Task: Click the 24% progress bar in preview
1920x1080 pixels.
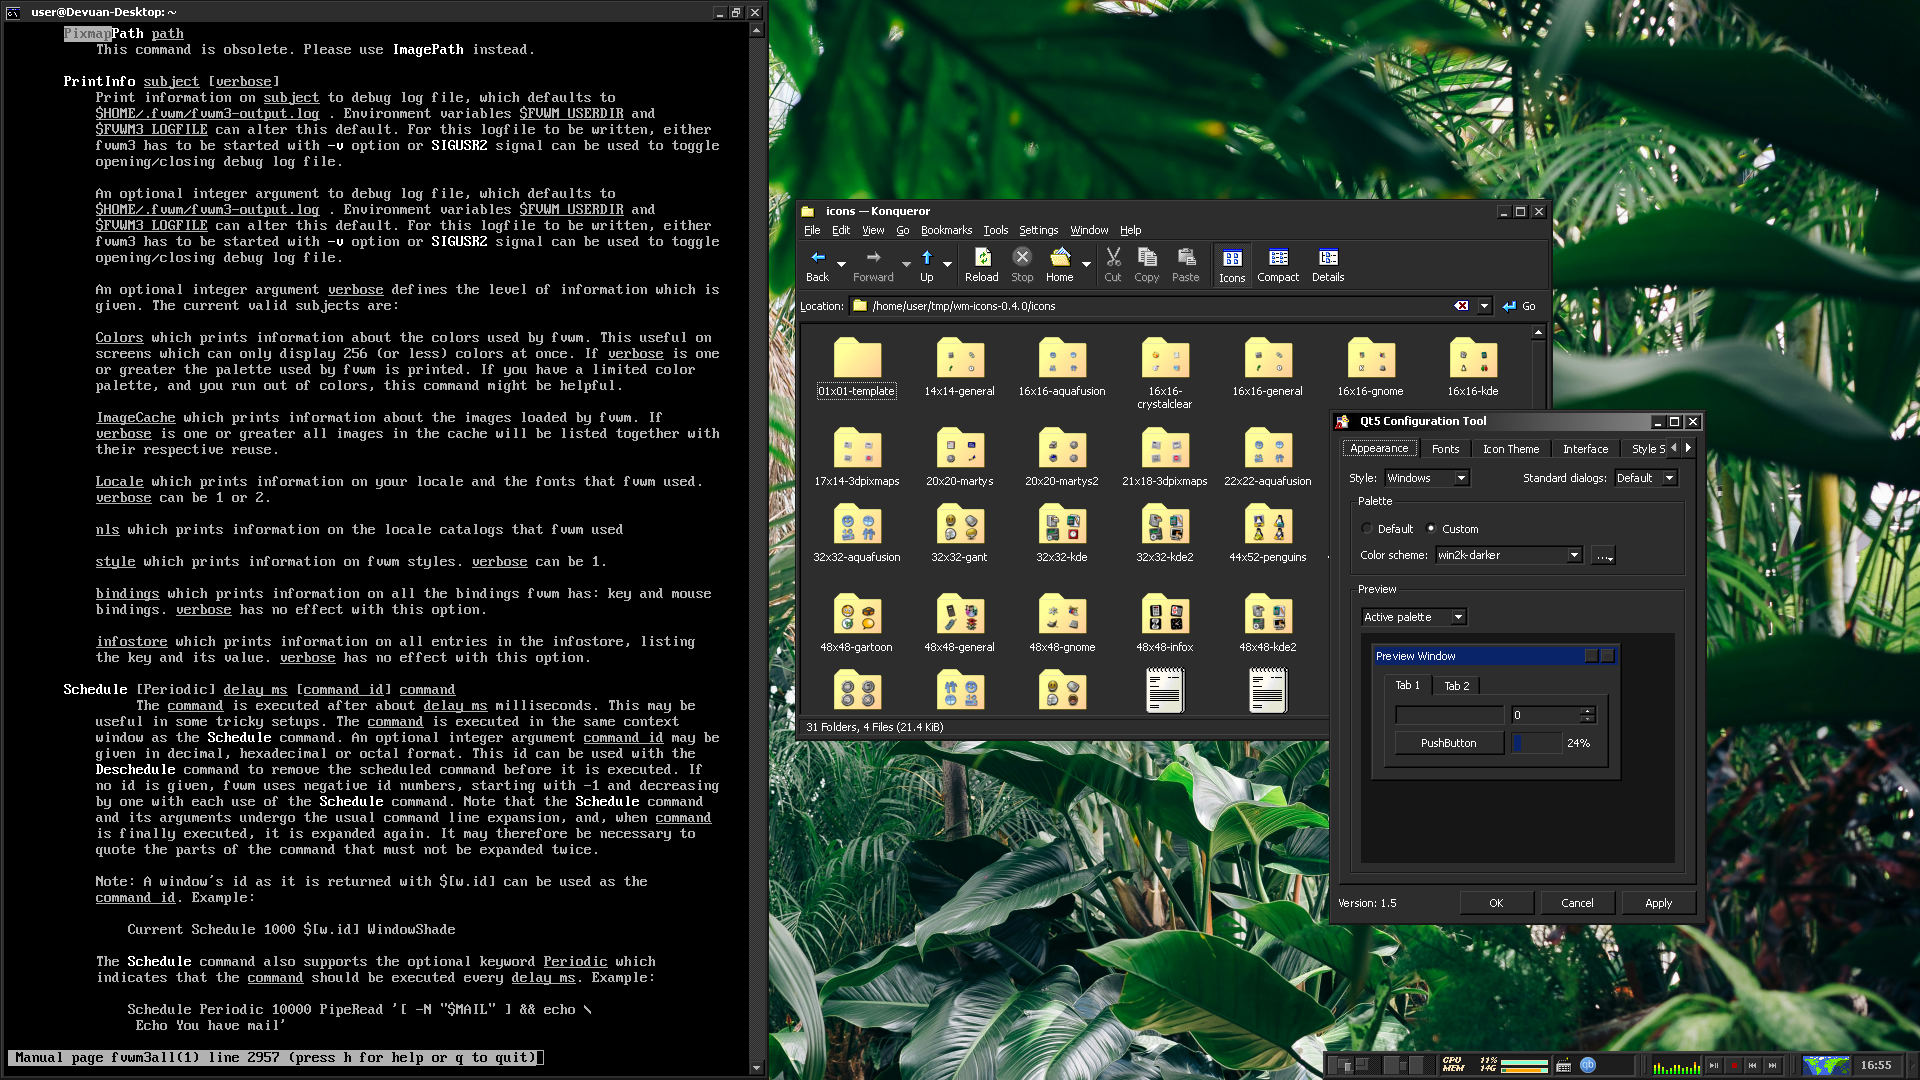Action: [x=1536, y=743]
